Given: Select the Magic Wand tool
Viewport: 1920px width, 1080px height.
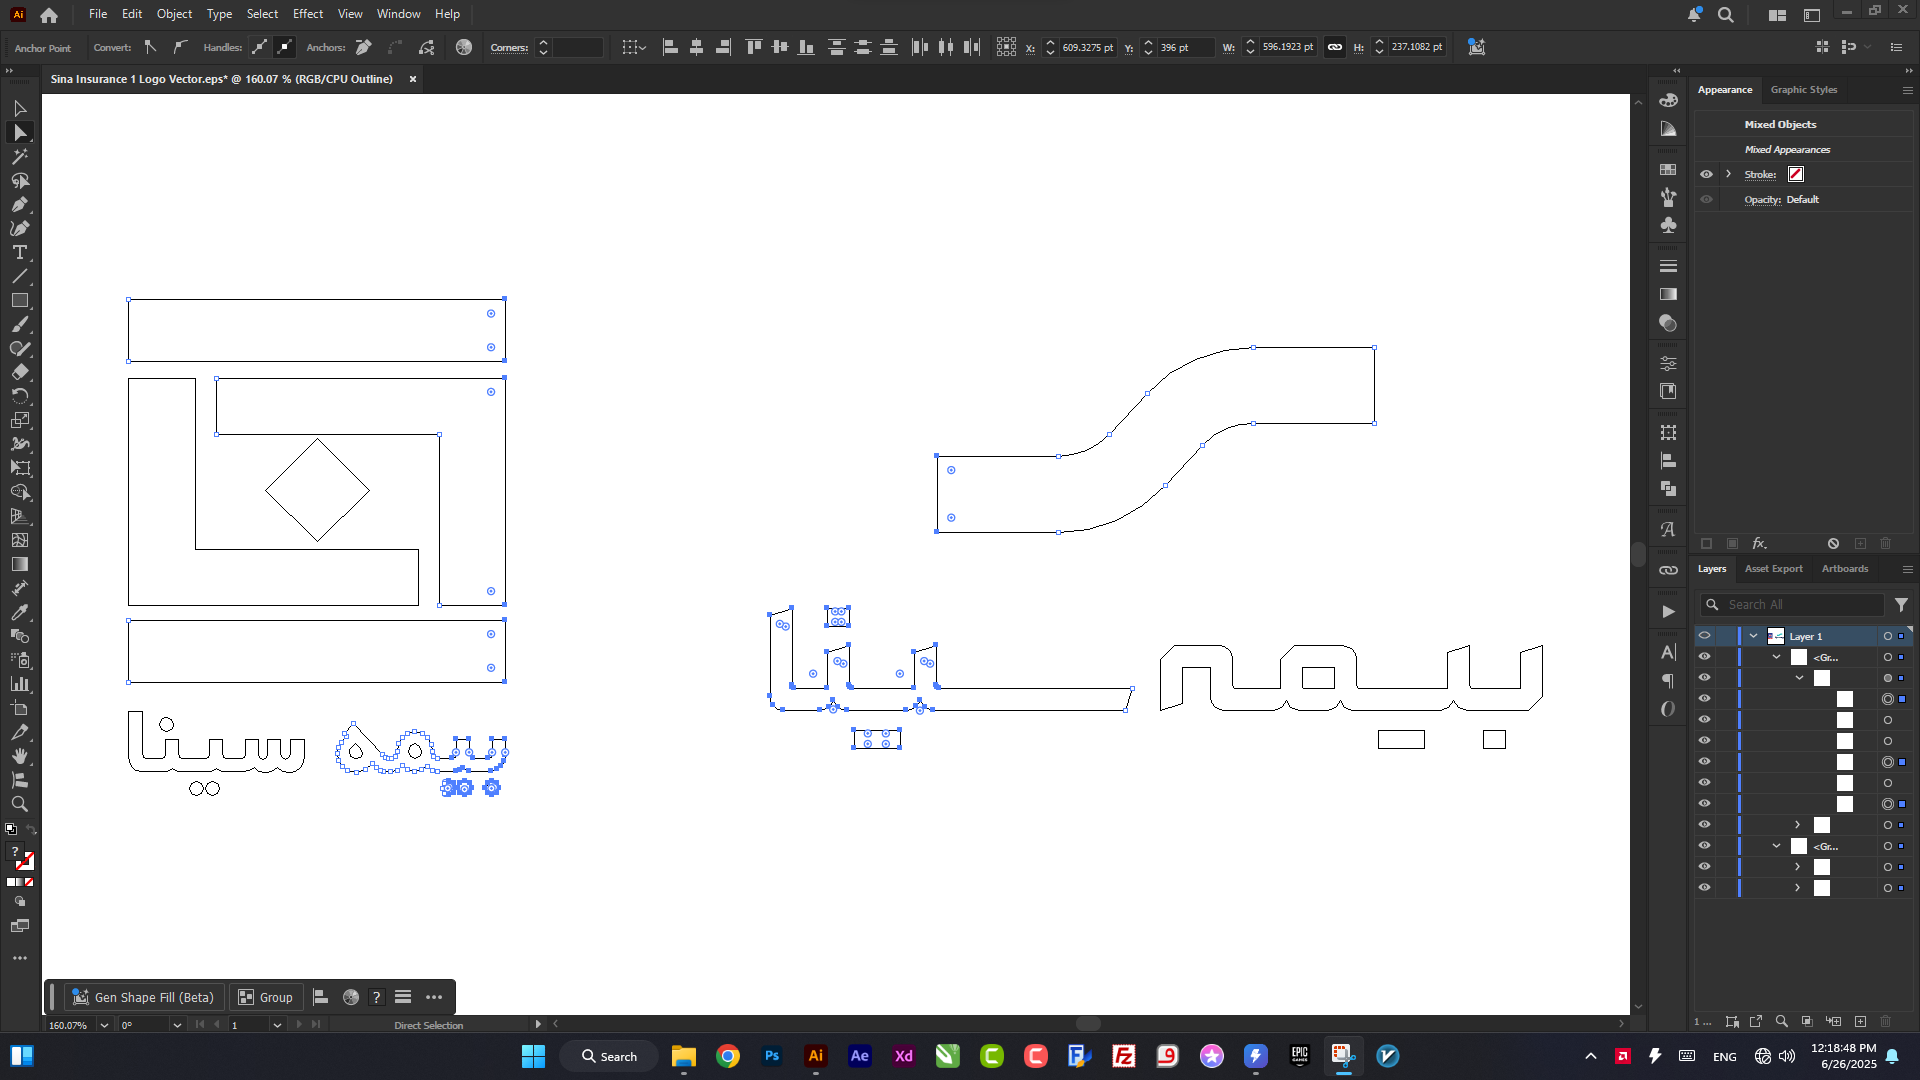Looking at the screenshot, I should point(20,156).
